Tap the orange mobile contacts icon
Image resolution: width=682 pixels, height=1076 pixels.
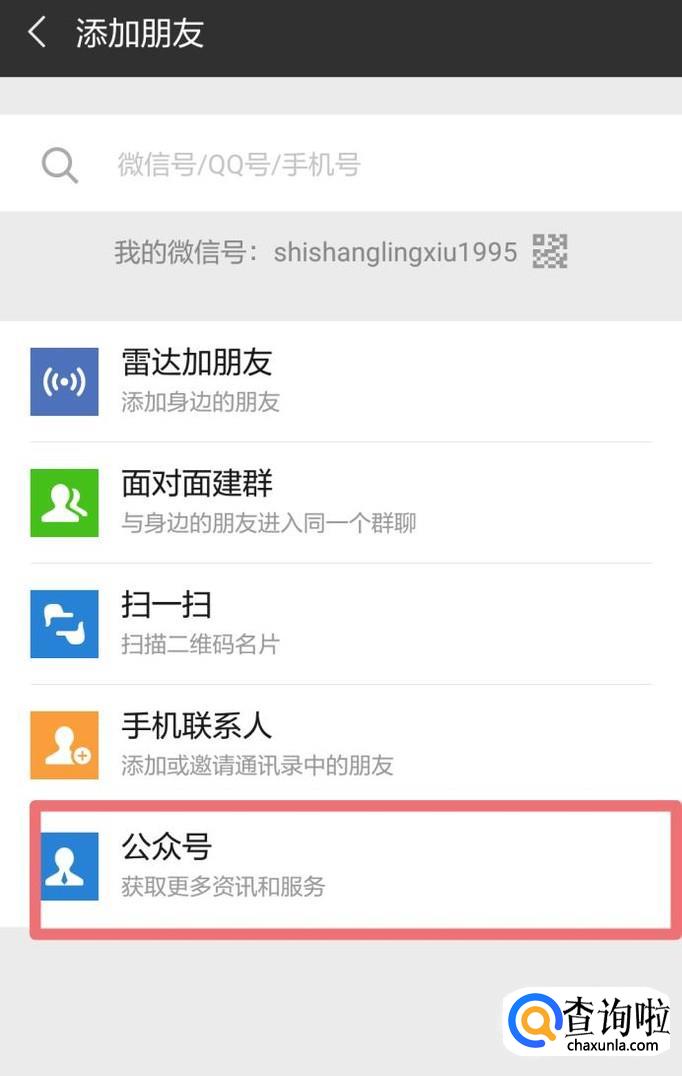click(64, 745)
